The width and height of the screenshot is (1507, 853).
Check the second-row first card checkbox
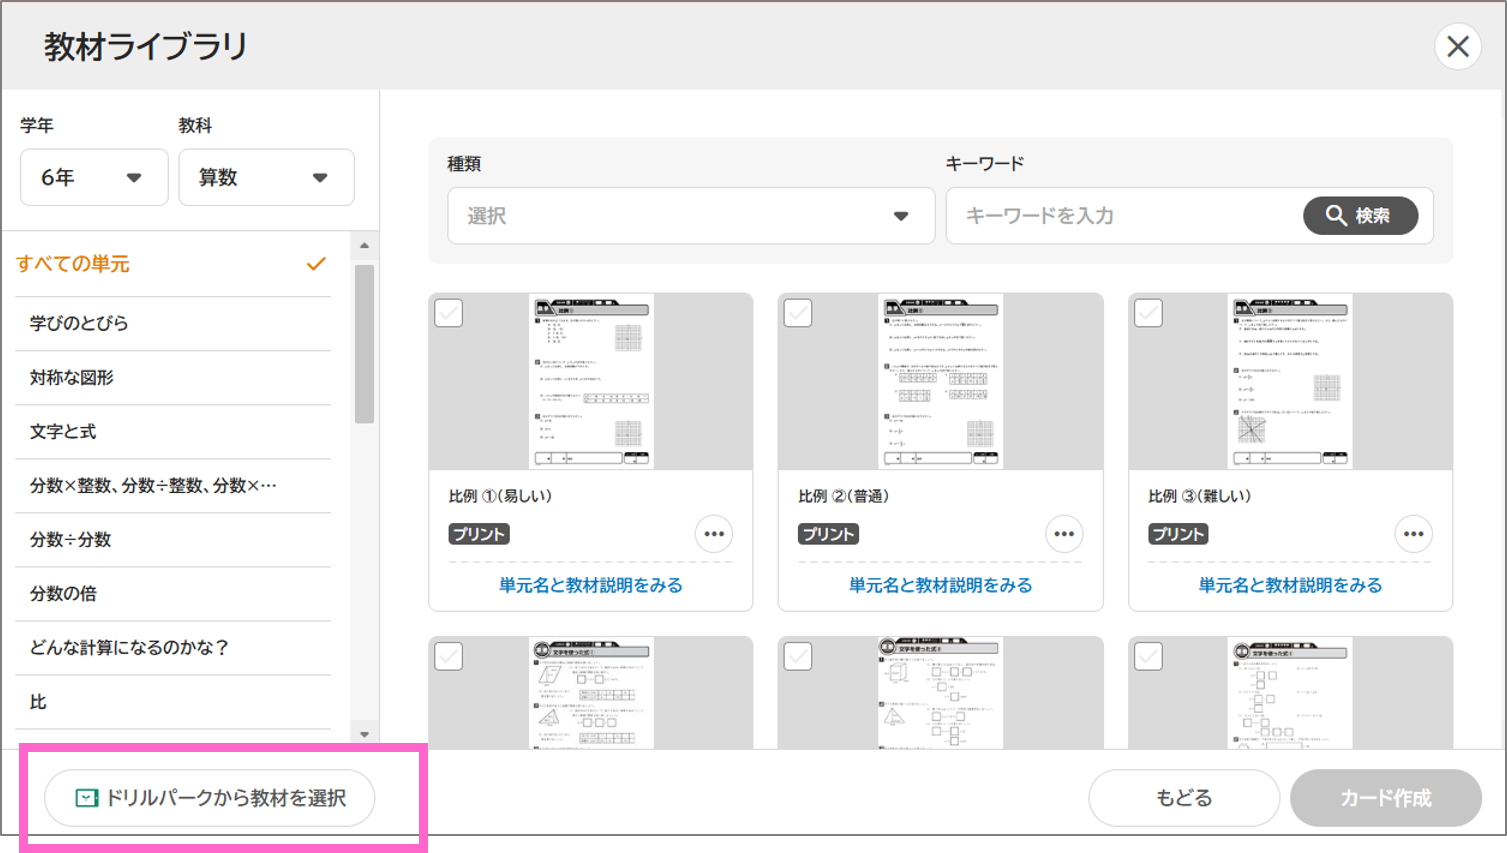pos(449,656)
